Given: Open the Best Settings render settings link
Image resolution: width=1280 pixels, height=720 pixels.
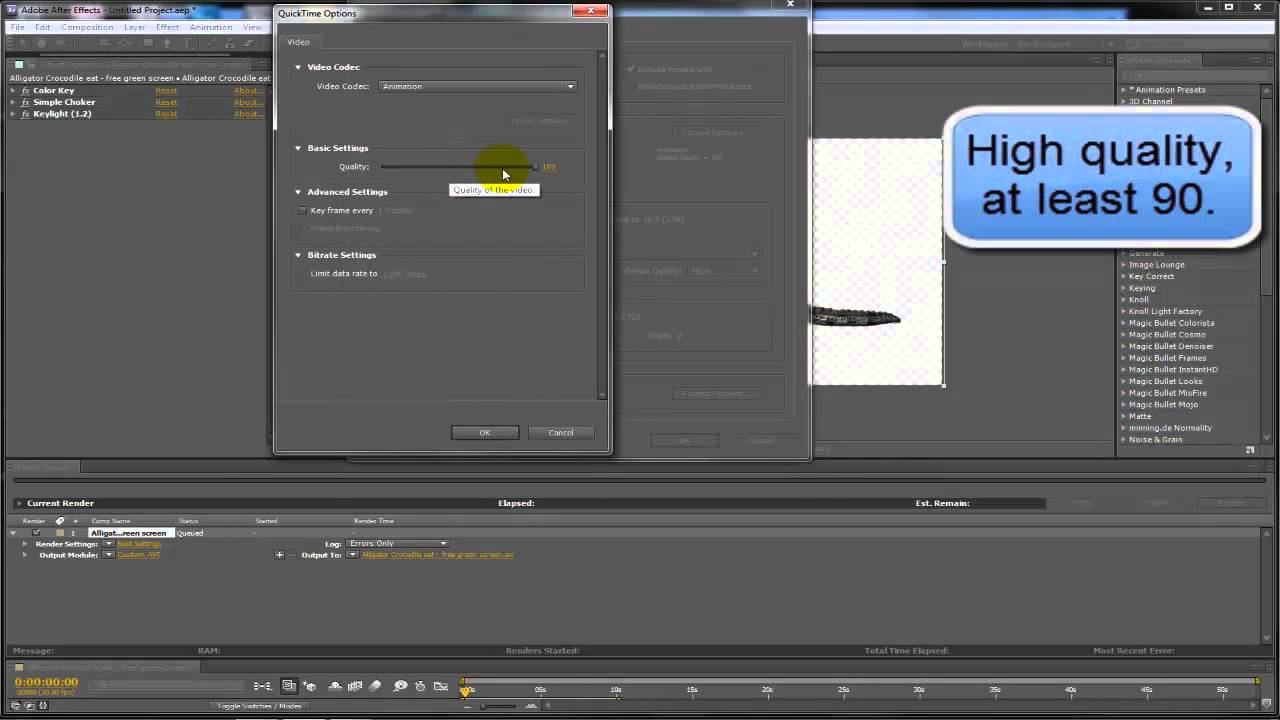Looking at the screenshot, I should pyautogui.click(x=139, y=544).
